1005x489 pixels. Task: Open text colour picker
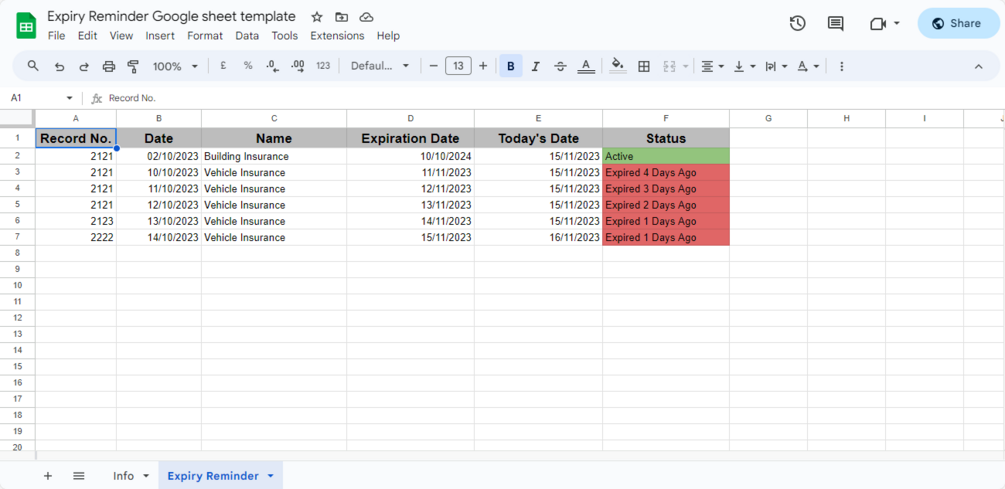coord(585,66)
